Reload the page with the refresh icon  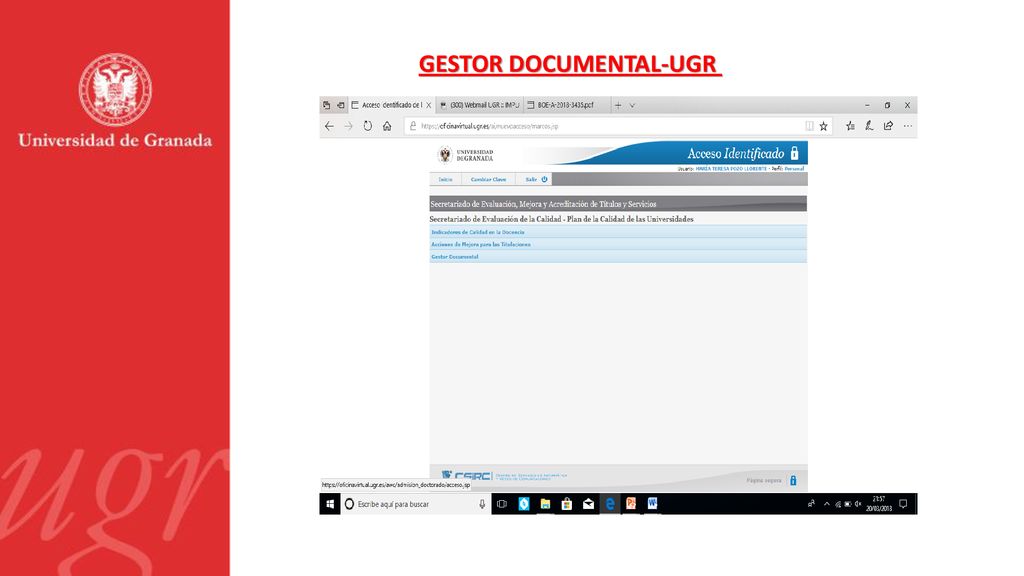[x=368, y=126]
